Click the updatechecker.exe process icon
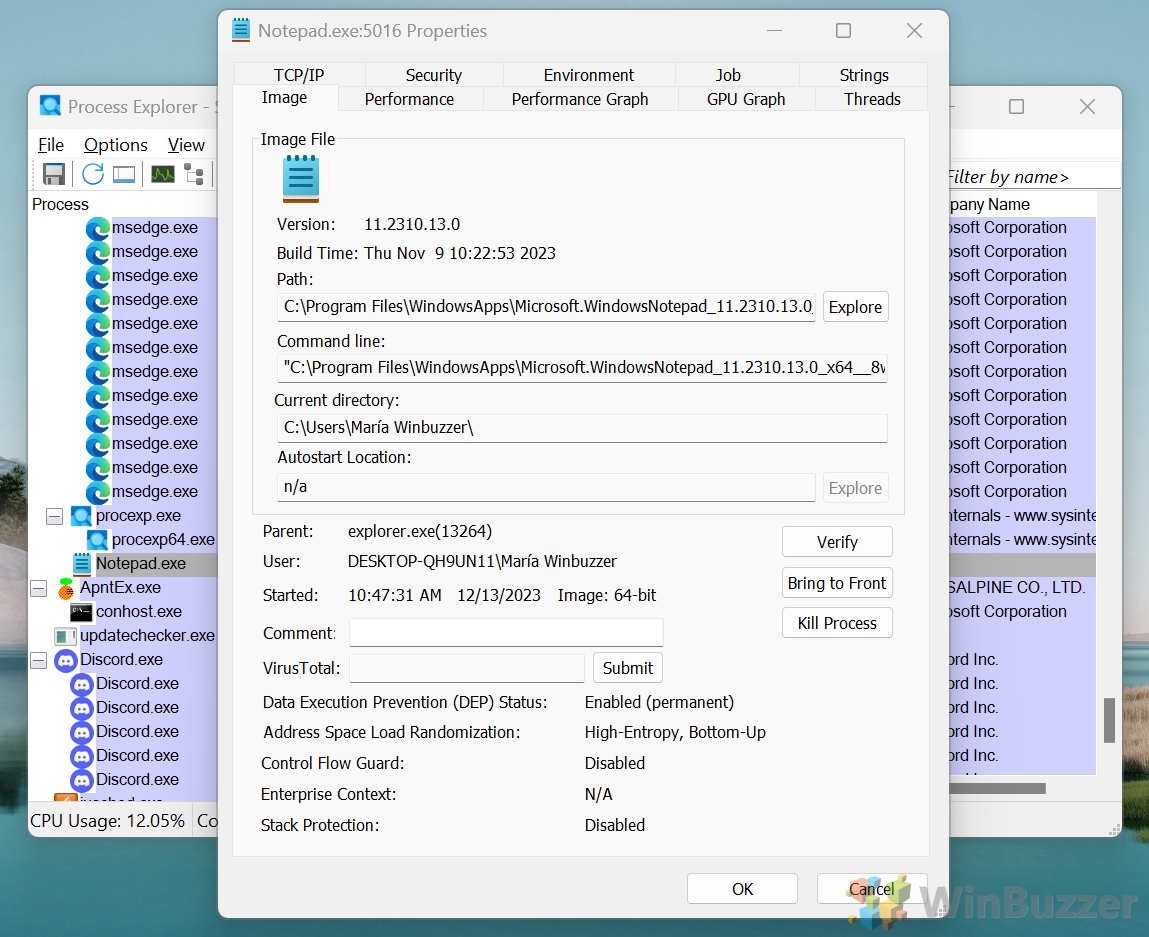This screenshot has height=937, width=1149. pyautogui.click(x=66, y=636)
